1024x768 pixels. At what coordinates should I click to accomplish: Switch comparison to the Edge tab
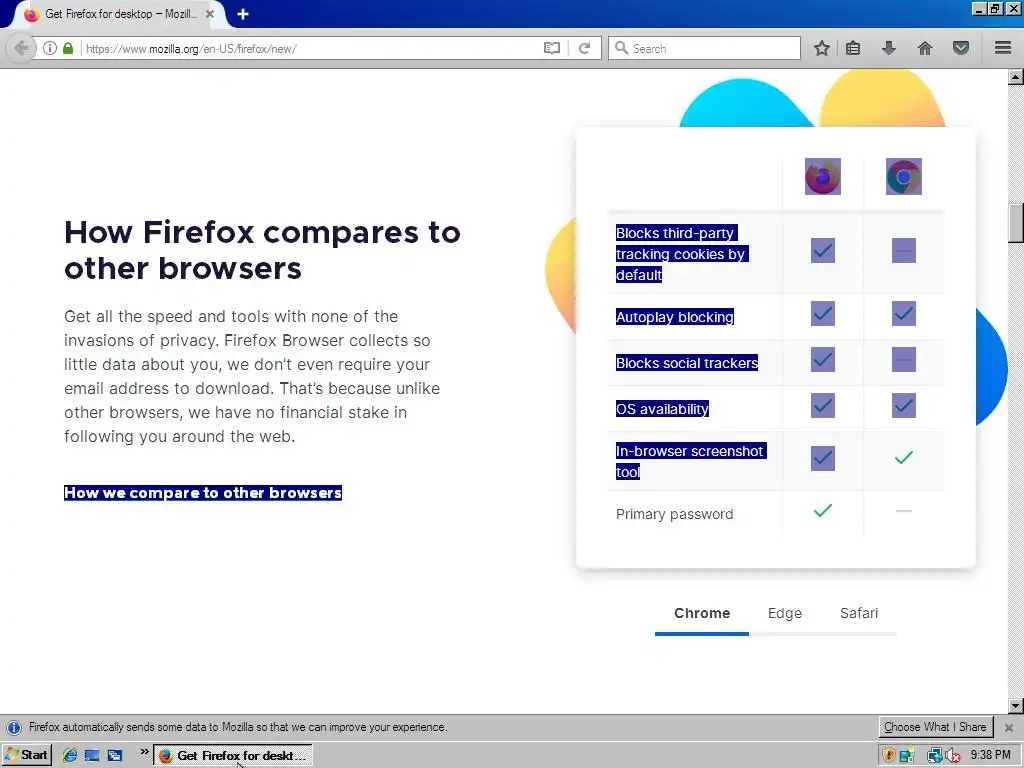(784, 613)
